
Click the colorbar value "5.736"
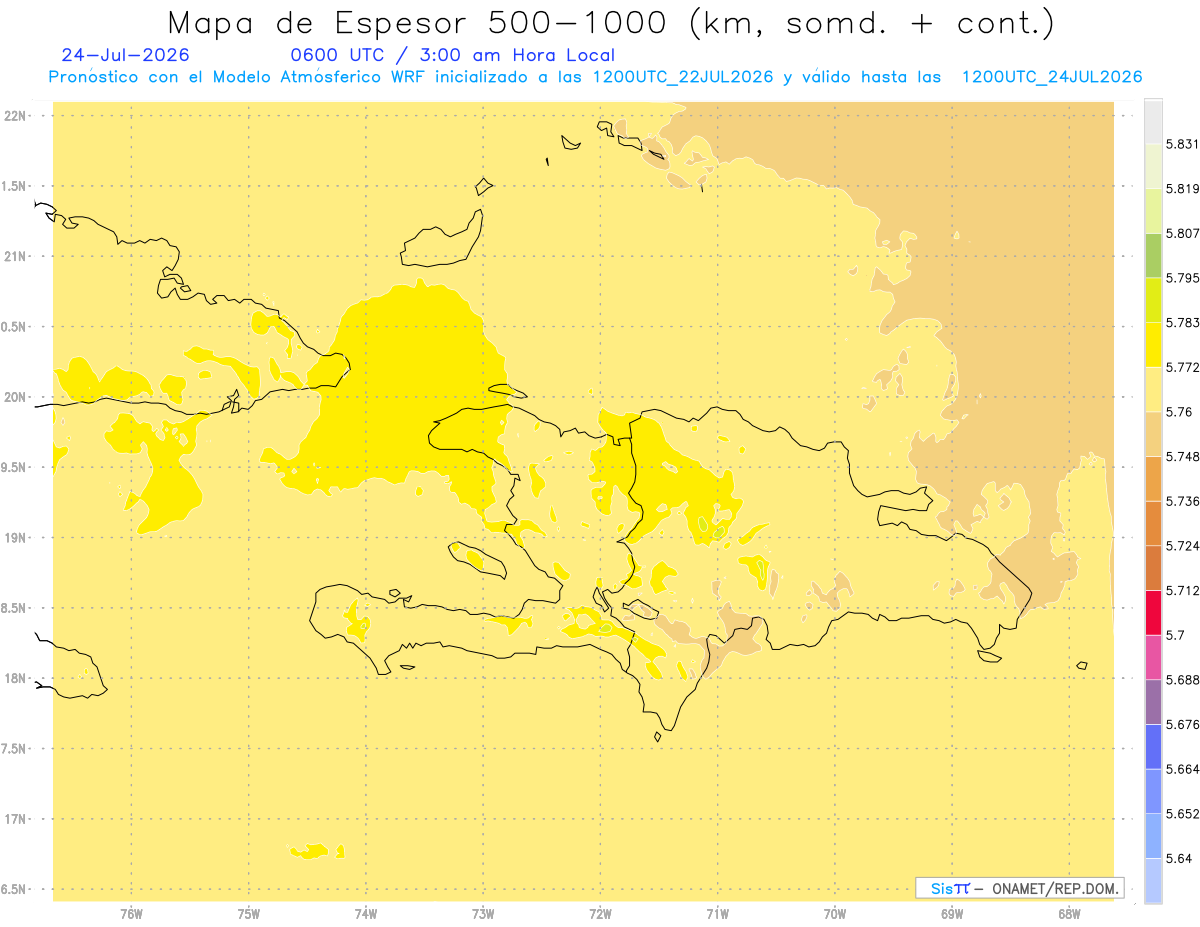pos(1183,501)
